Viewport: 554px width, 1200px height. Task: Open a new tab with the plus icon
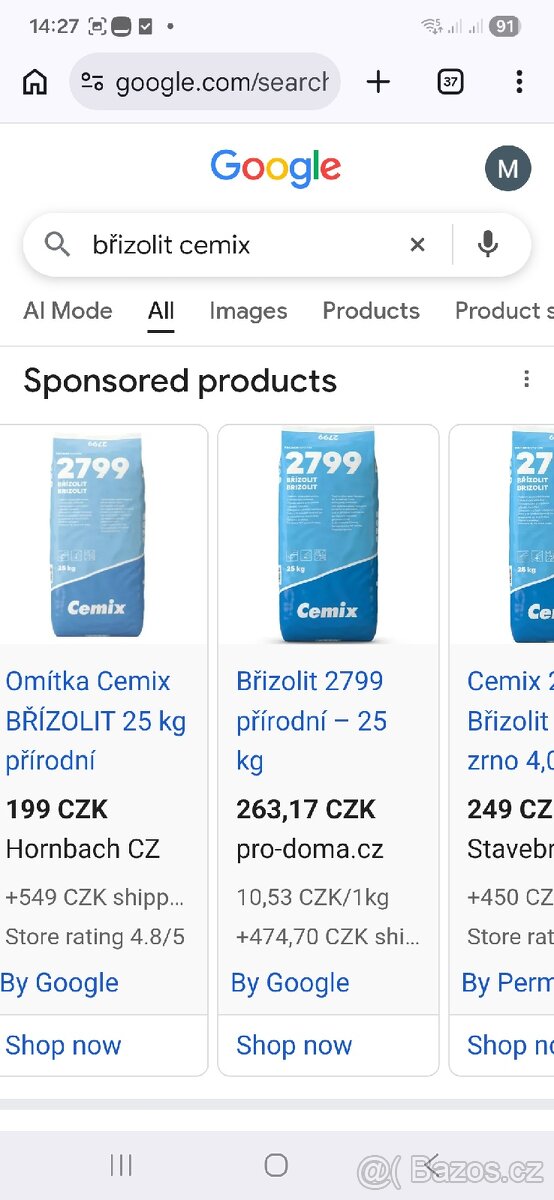click(378, 82)
